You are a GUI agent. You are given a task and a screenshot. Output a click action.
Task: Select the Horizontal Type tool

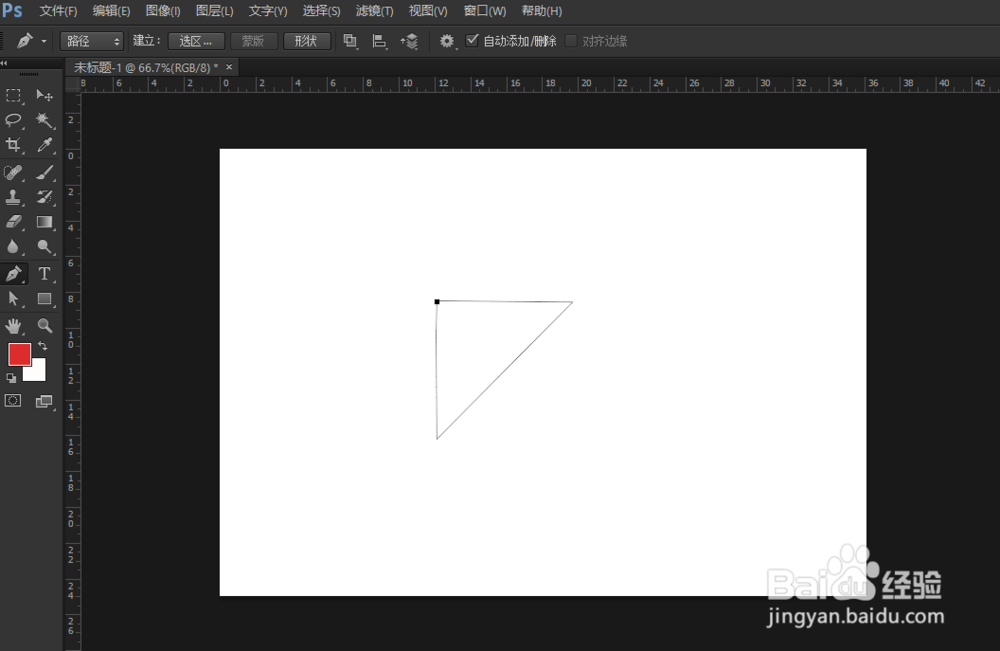[x=44, y=274]
